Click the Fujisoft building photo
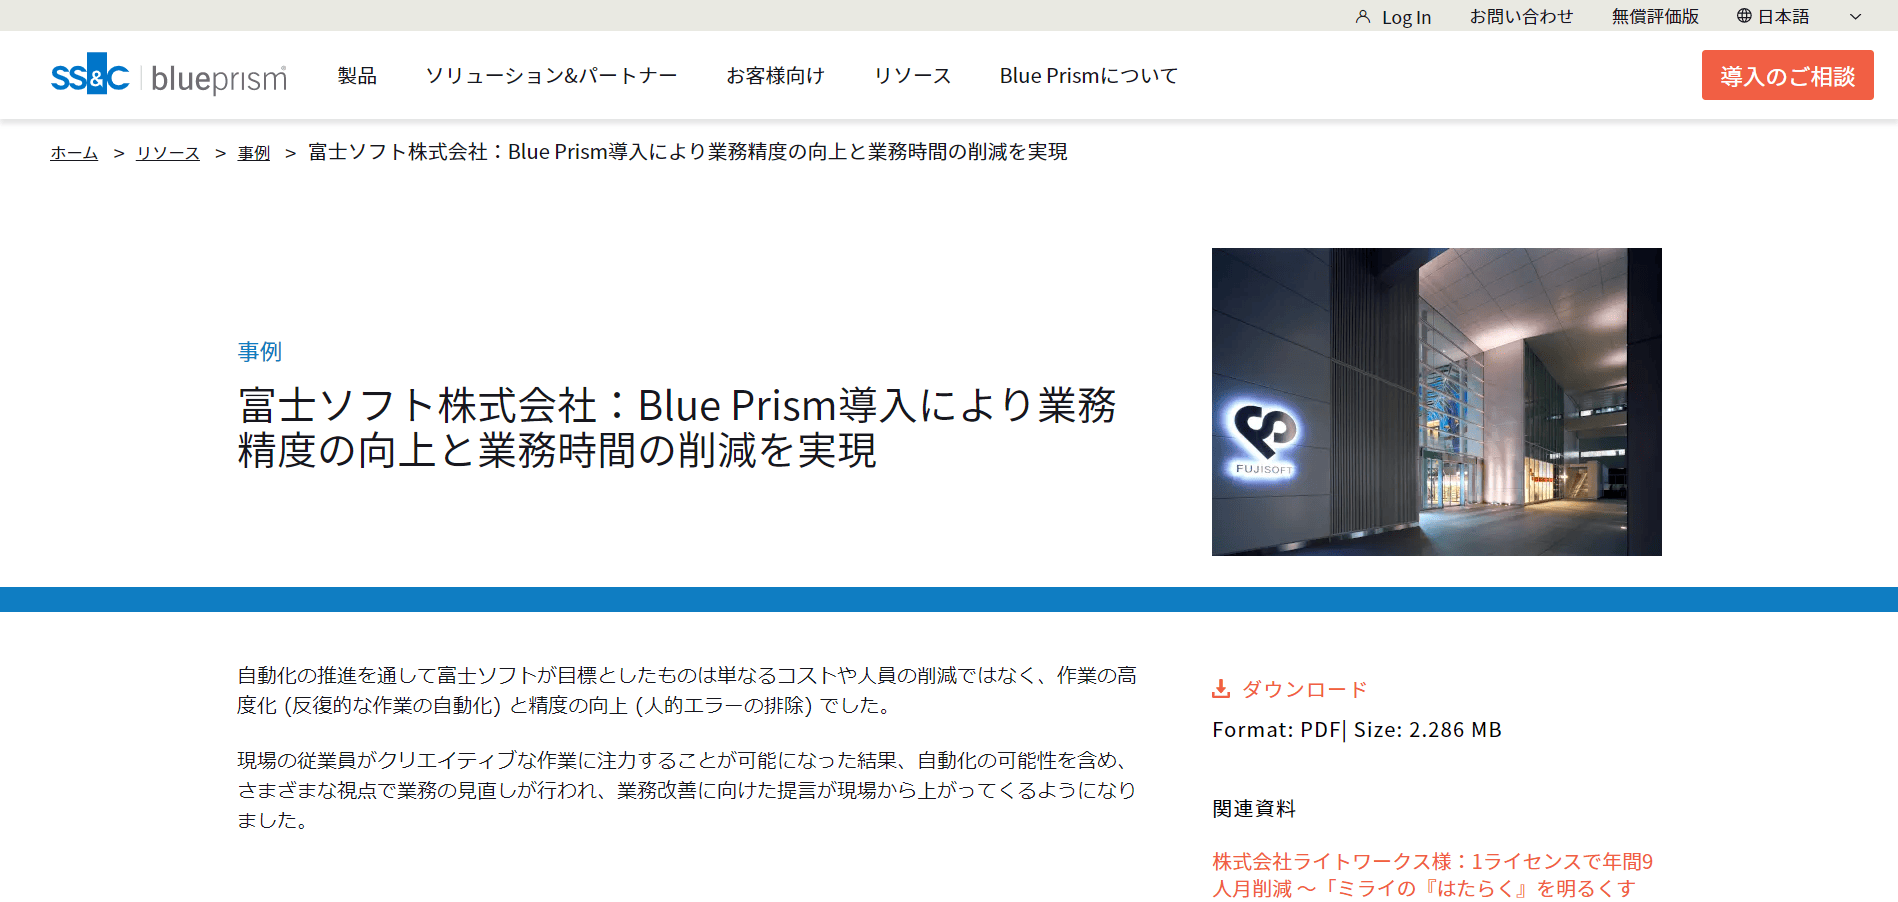The width and height of the screenshot is (1898, 902). [1436, 402]
